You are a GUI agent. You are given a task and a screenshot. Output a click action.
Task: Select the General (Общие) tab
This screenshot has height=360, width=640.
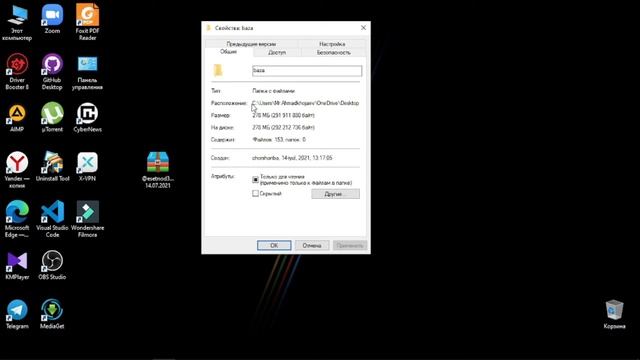pos(228,52)
